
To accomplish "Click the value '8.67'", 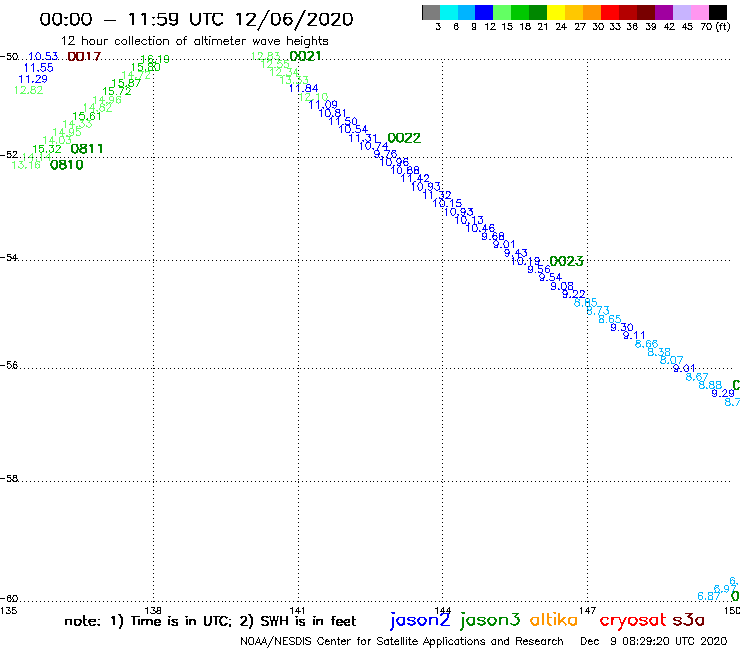I will (697, 377).
